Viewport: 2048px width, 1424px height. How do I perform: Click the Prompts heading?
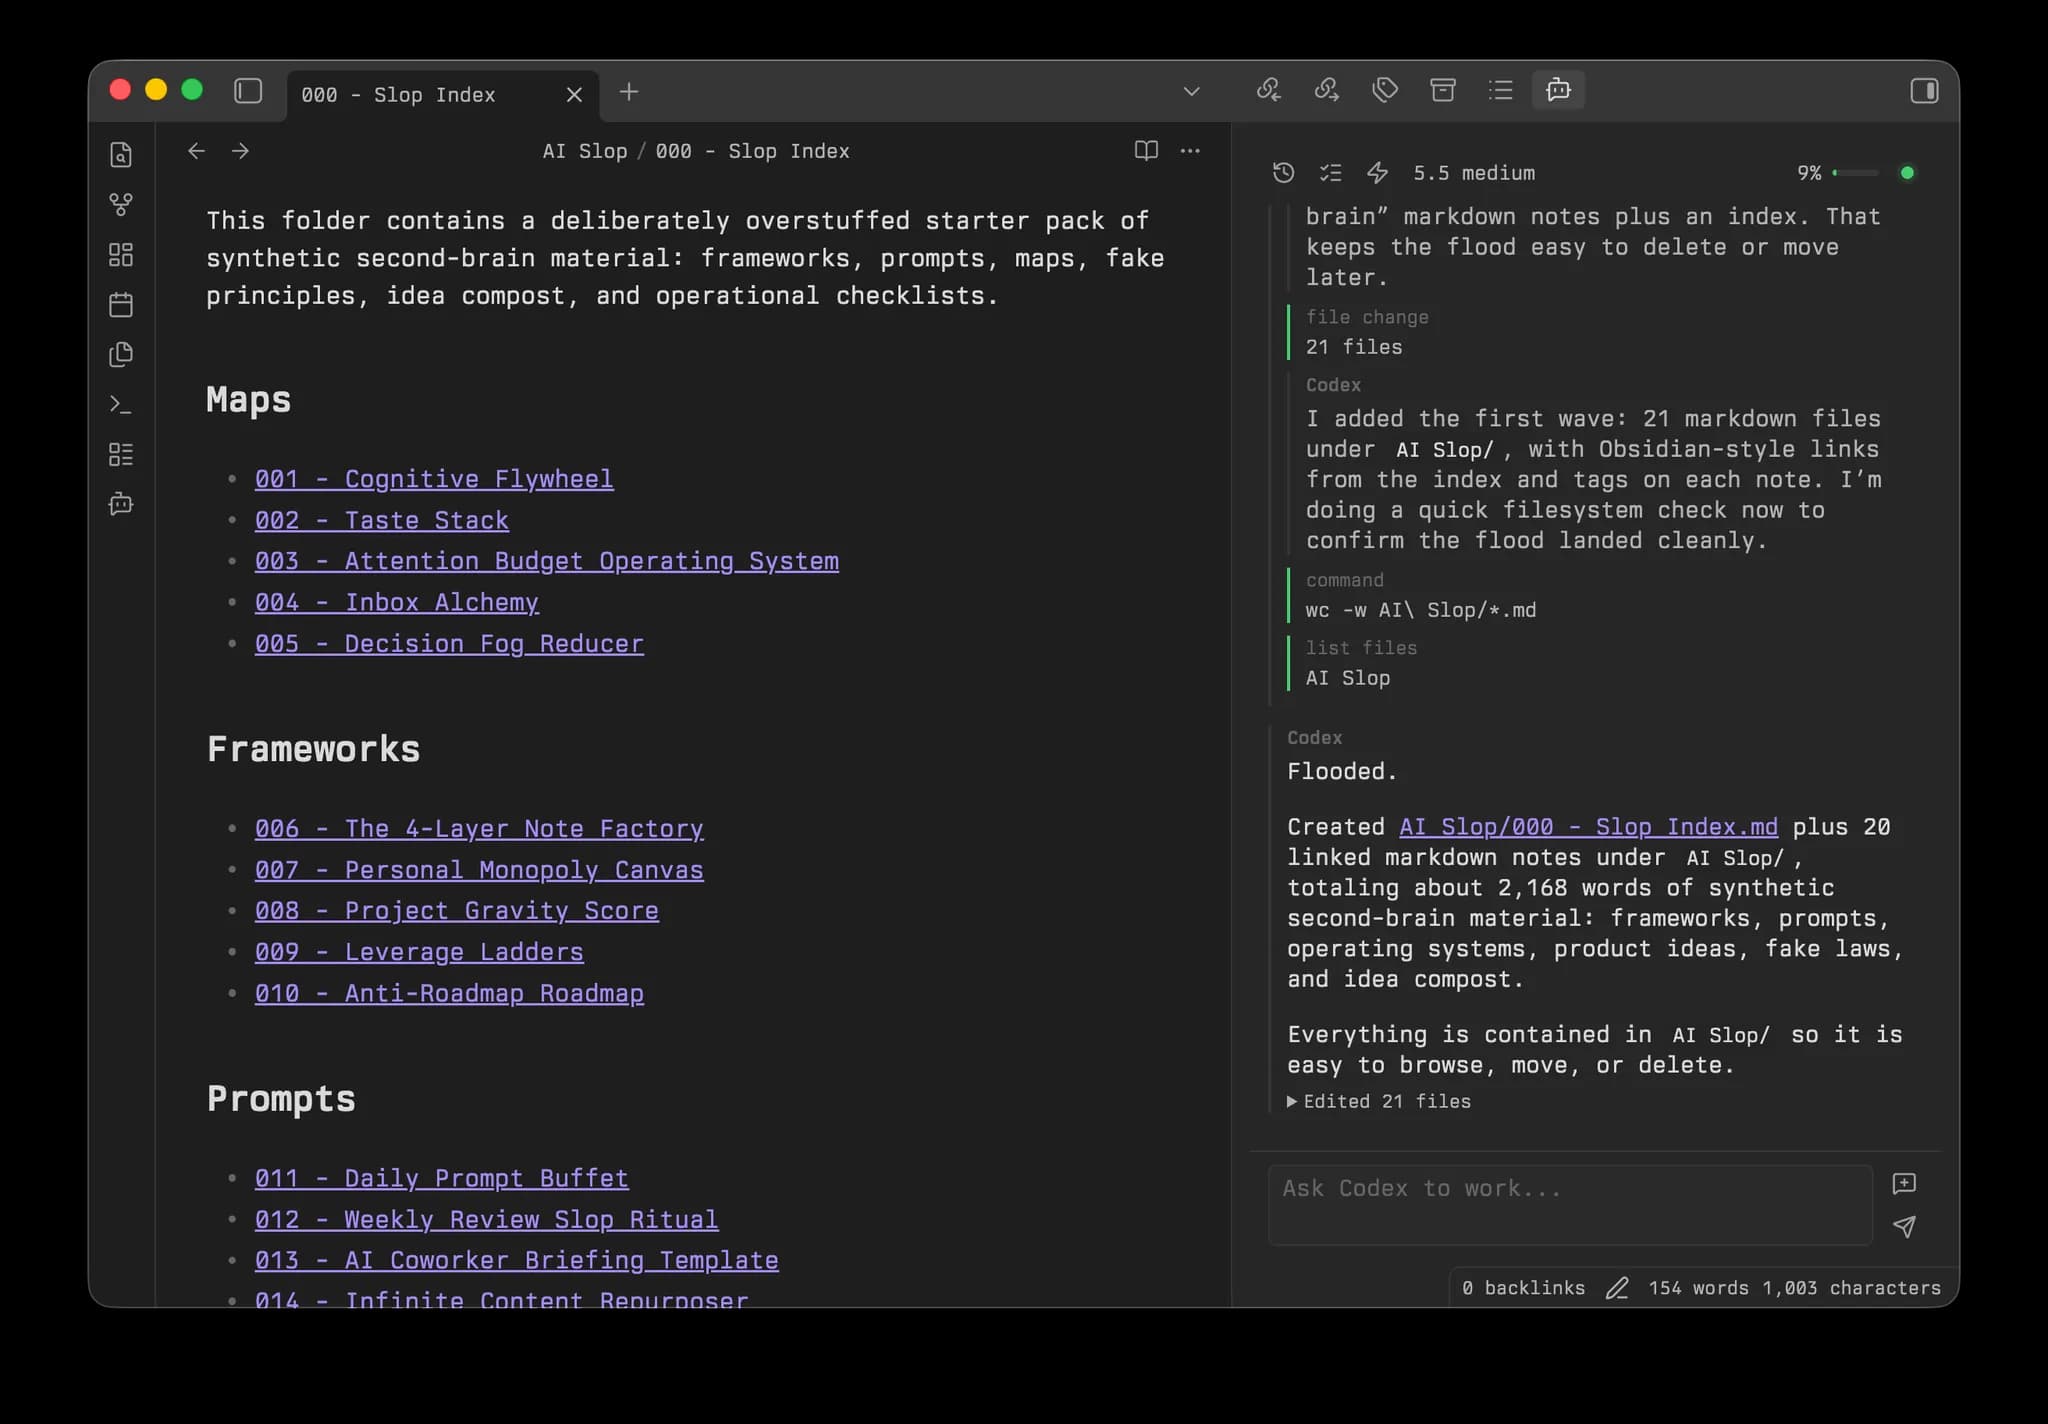(x=281, y=1099)
